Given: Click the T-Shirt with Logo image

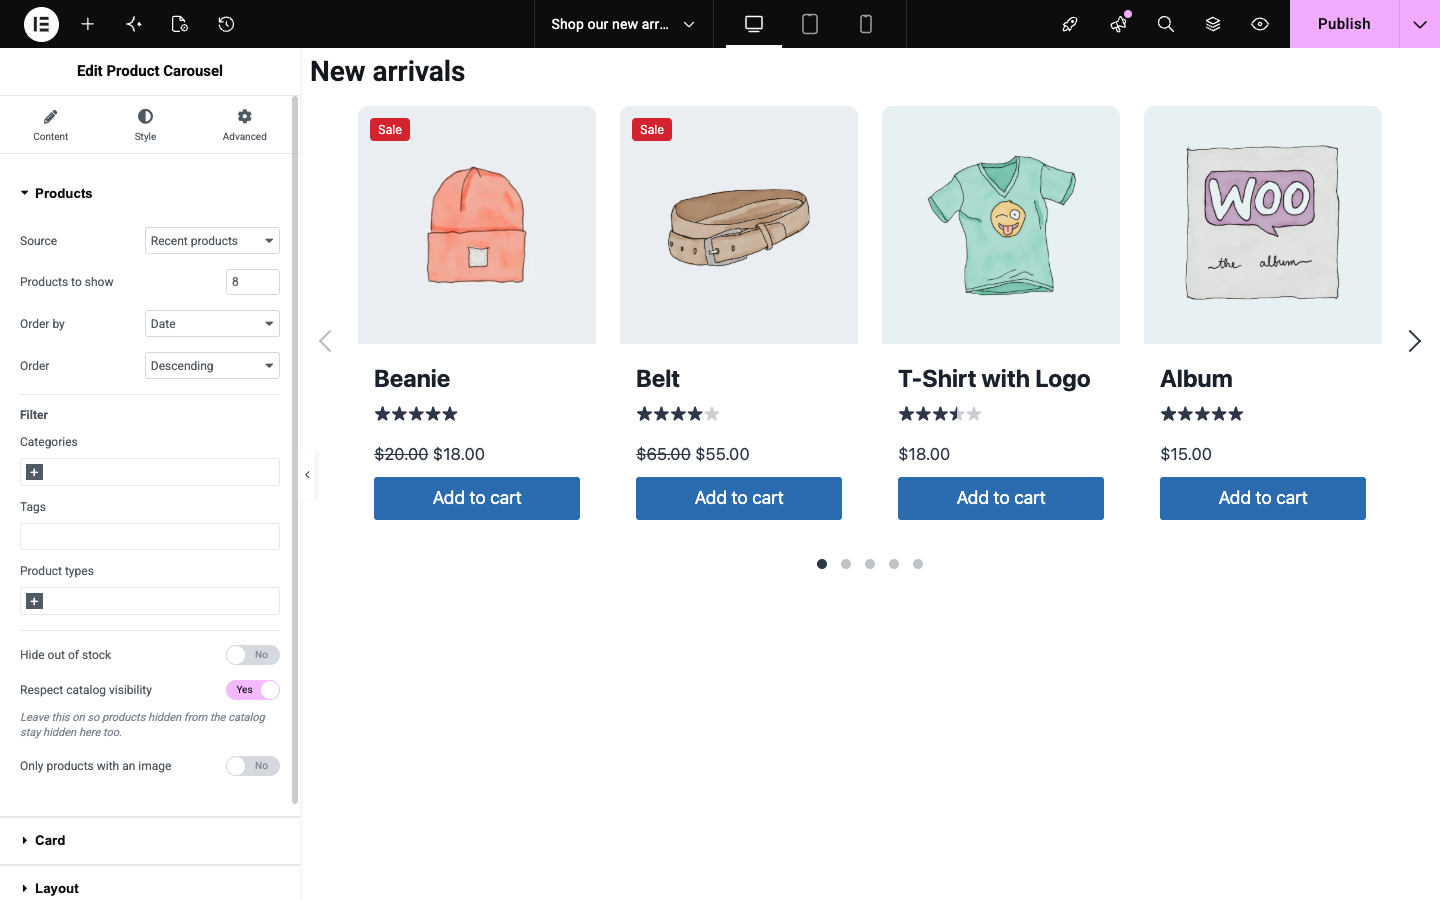Looking at the screenshot, I should [1001, 225].
